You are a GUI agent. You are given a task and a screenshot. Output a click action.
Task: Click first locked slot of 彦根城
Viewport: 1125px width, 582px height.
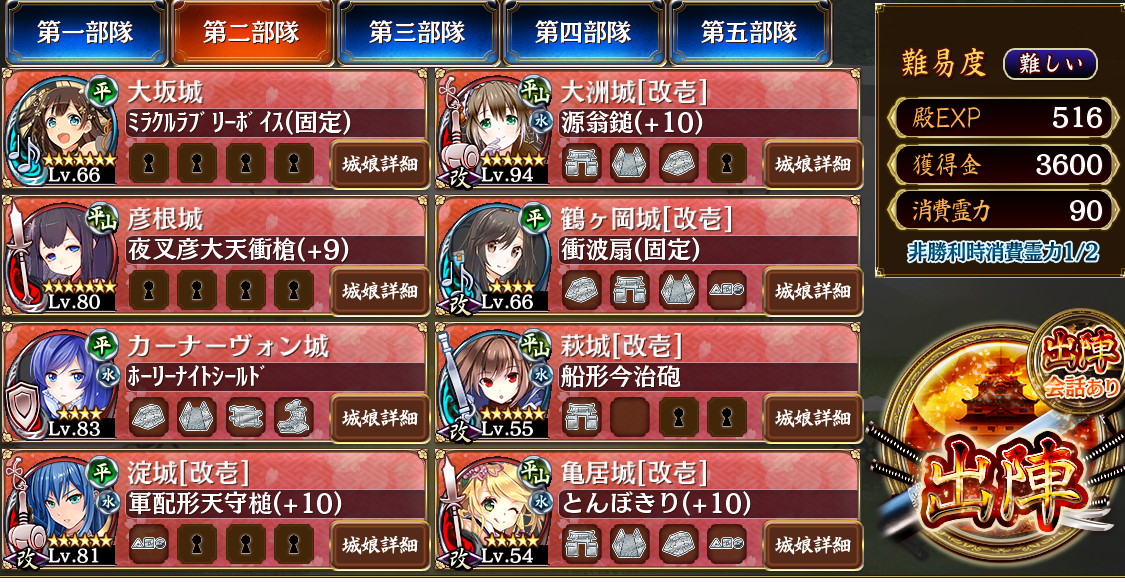[148, 290]
